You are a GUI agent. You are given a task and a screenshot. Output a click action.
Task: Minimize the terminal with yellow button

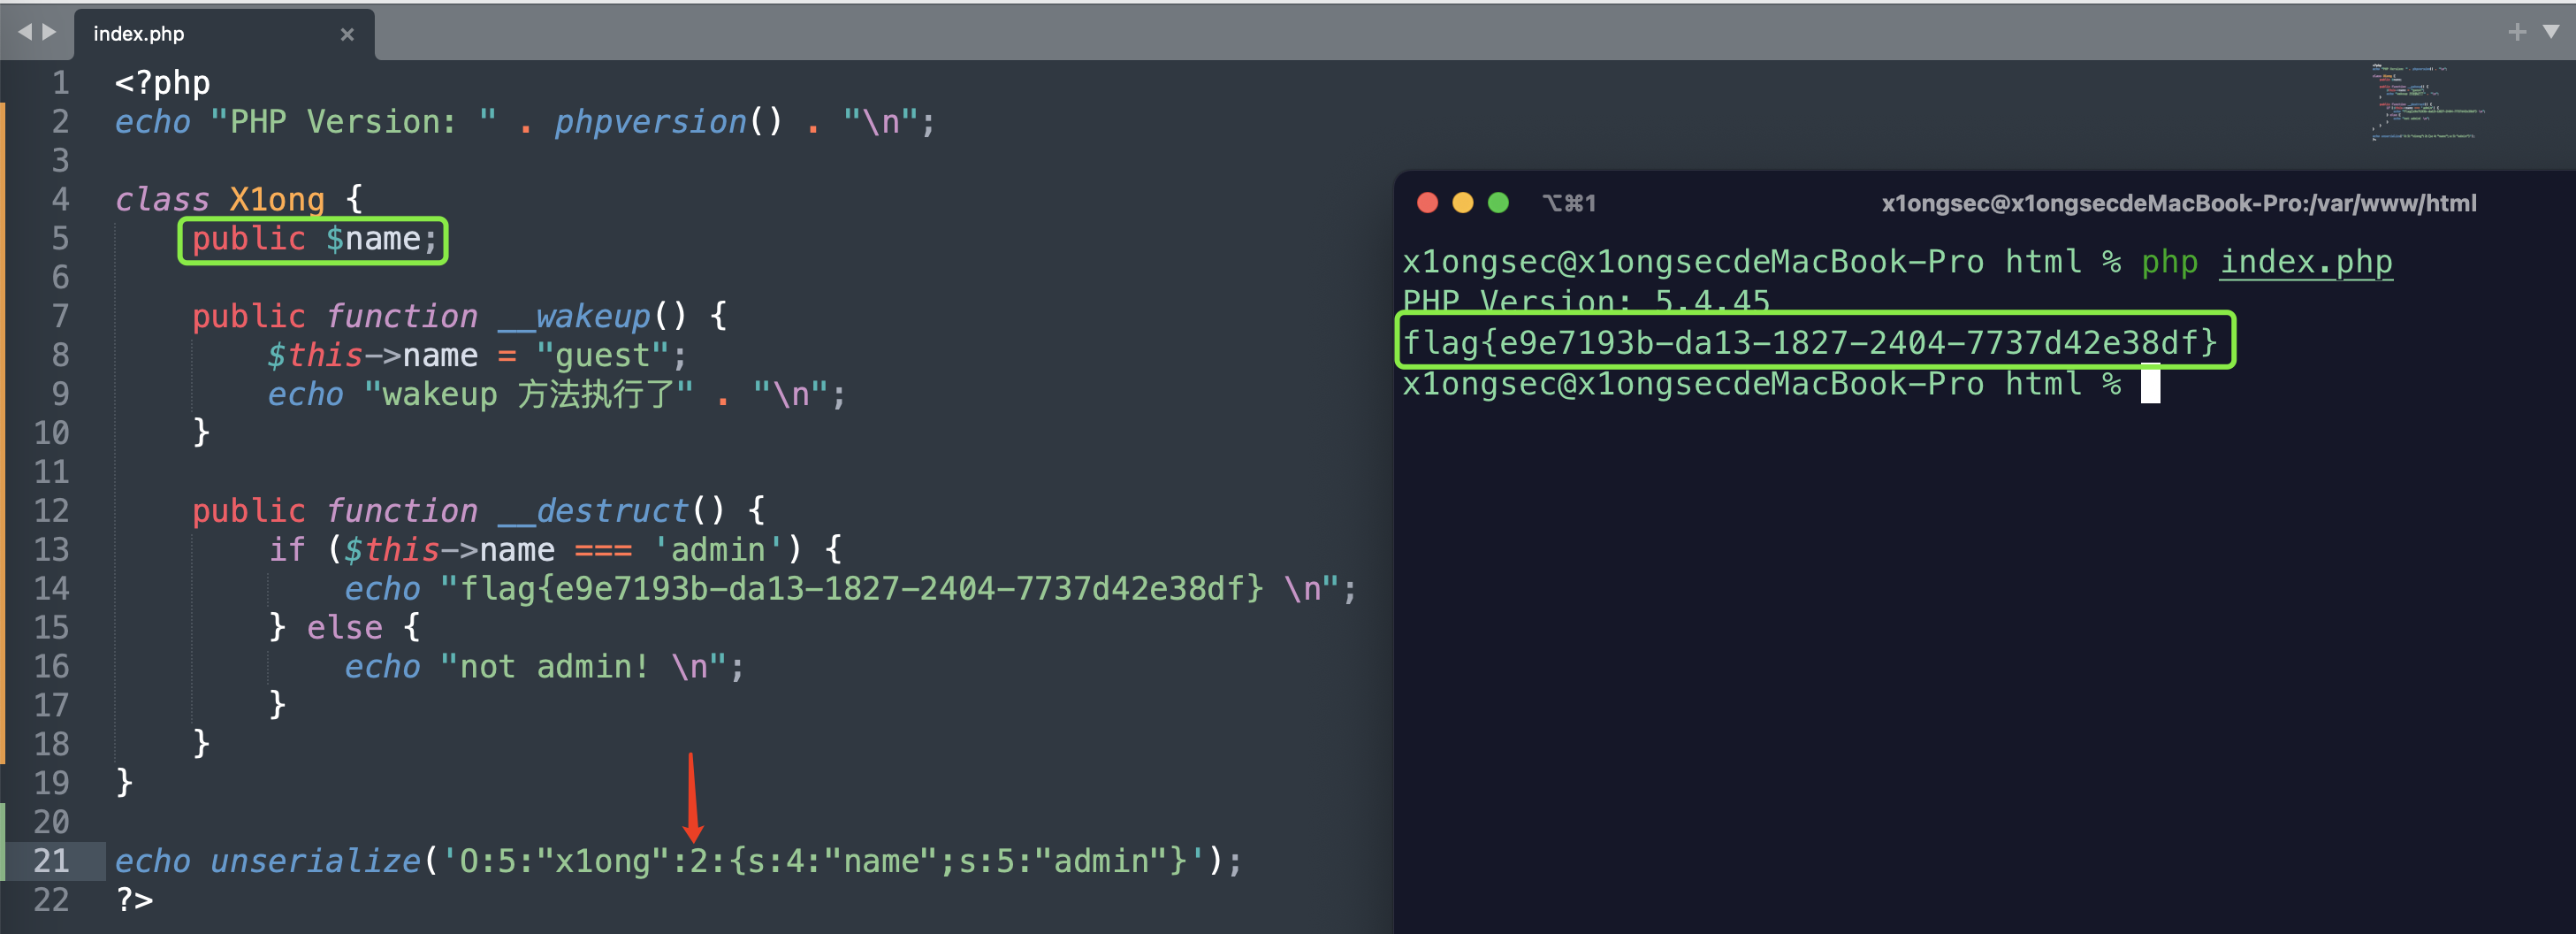tap(1462, 203)
